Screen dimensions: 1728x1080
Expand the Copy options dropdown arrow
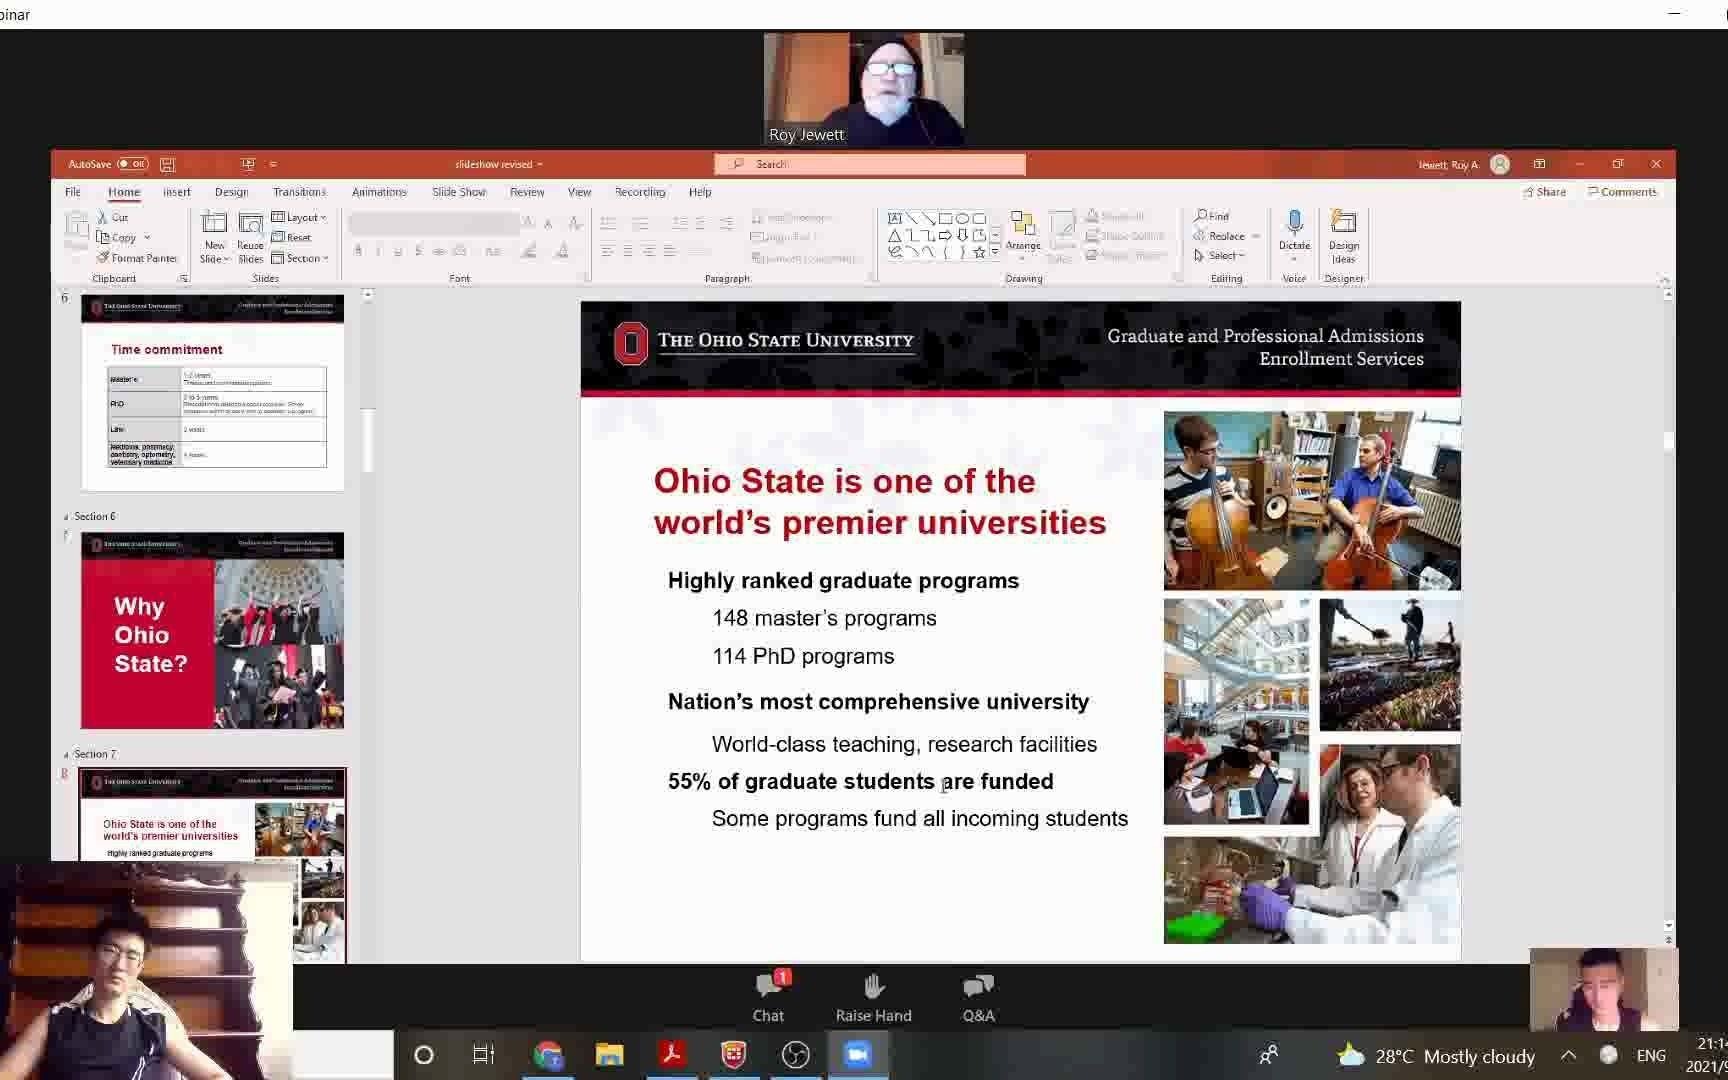coord(147,238)
